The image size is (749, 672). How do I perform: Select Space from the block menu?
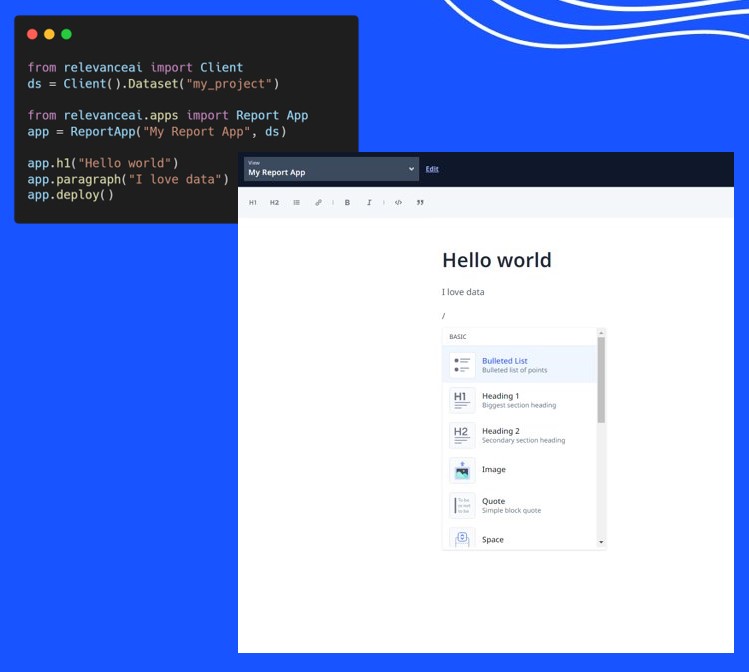point(519,539)
